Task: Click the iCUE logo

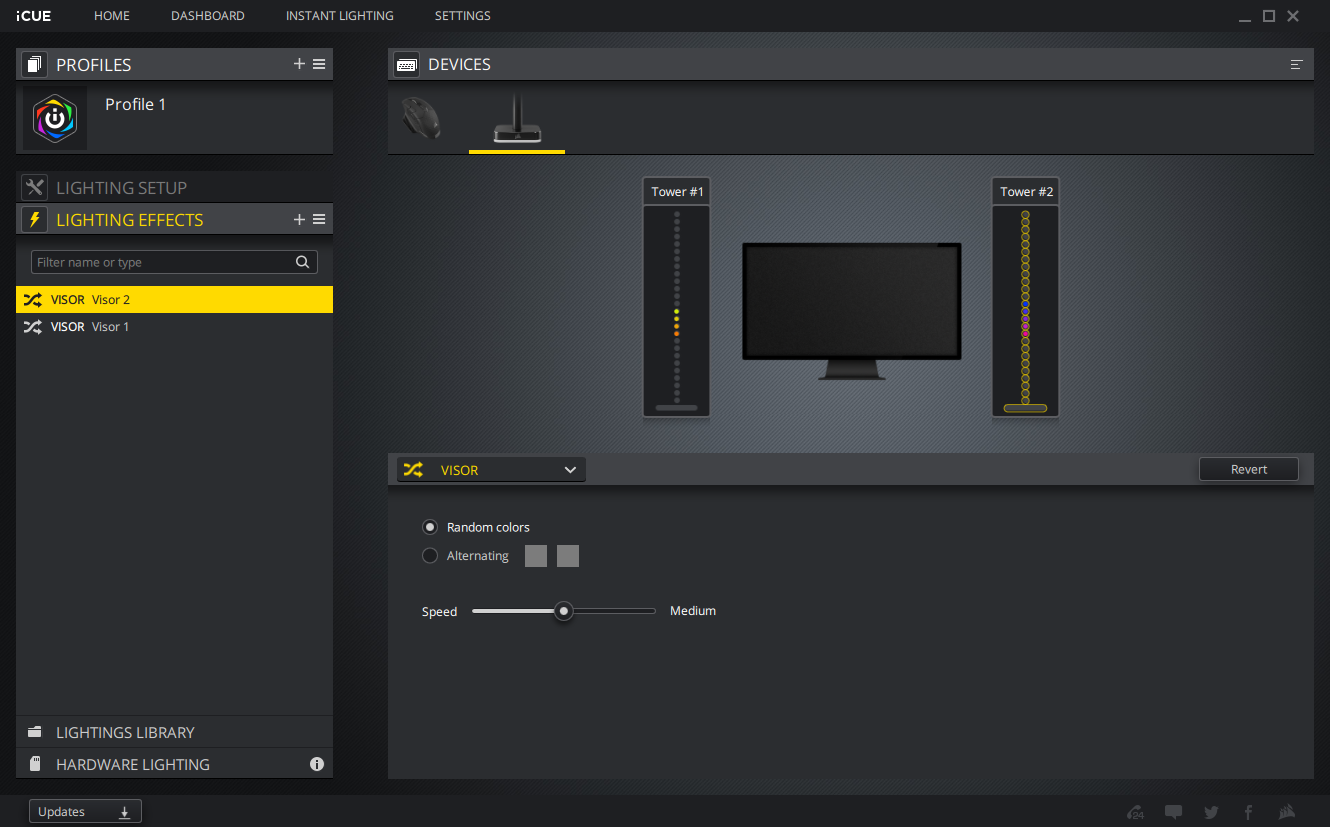Action: click(x=35, y=16)
